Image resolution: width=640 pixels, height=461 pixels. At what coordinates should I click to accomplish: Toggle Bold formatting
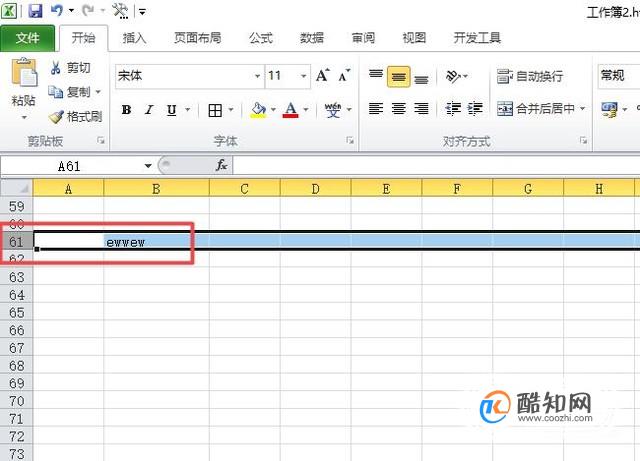point(127,109)
